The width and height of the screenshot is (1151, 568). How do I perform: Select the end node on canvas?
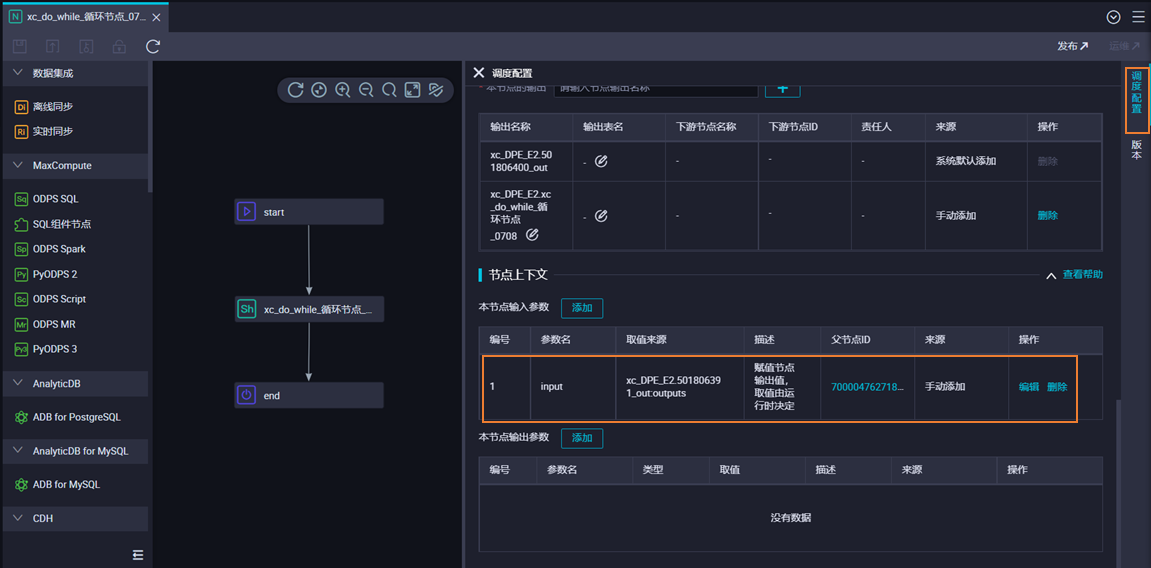308,395
